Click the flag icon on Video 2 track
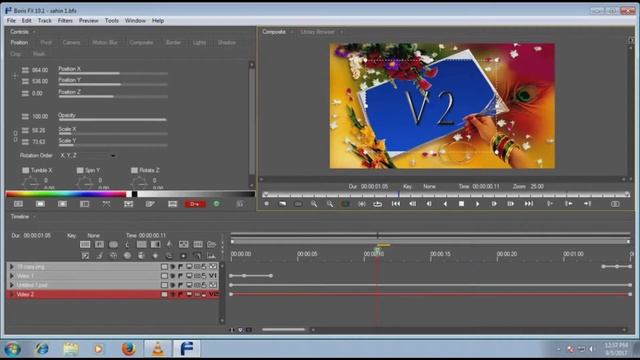Screen dimensions: 640x360 [x=180, y=294]
